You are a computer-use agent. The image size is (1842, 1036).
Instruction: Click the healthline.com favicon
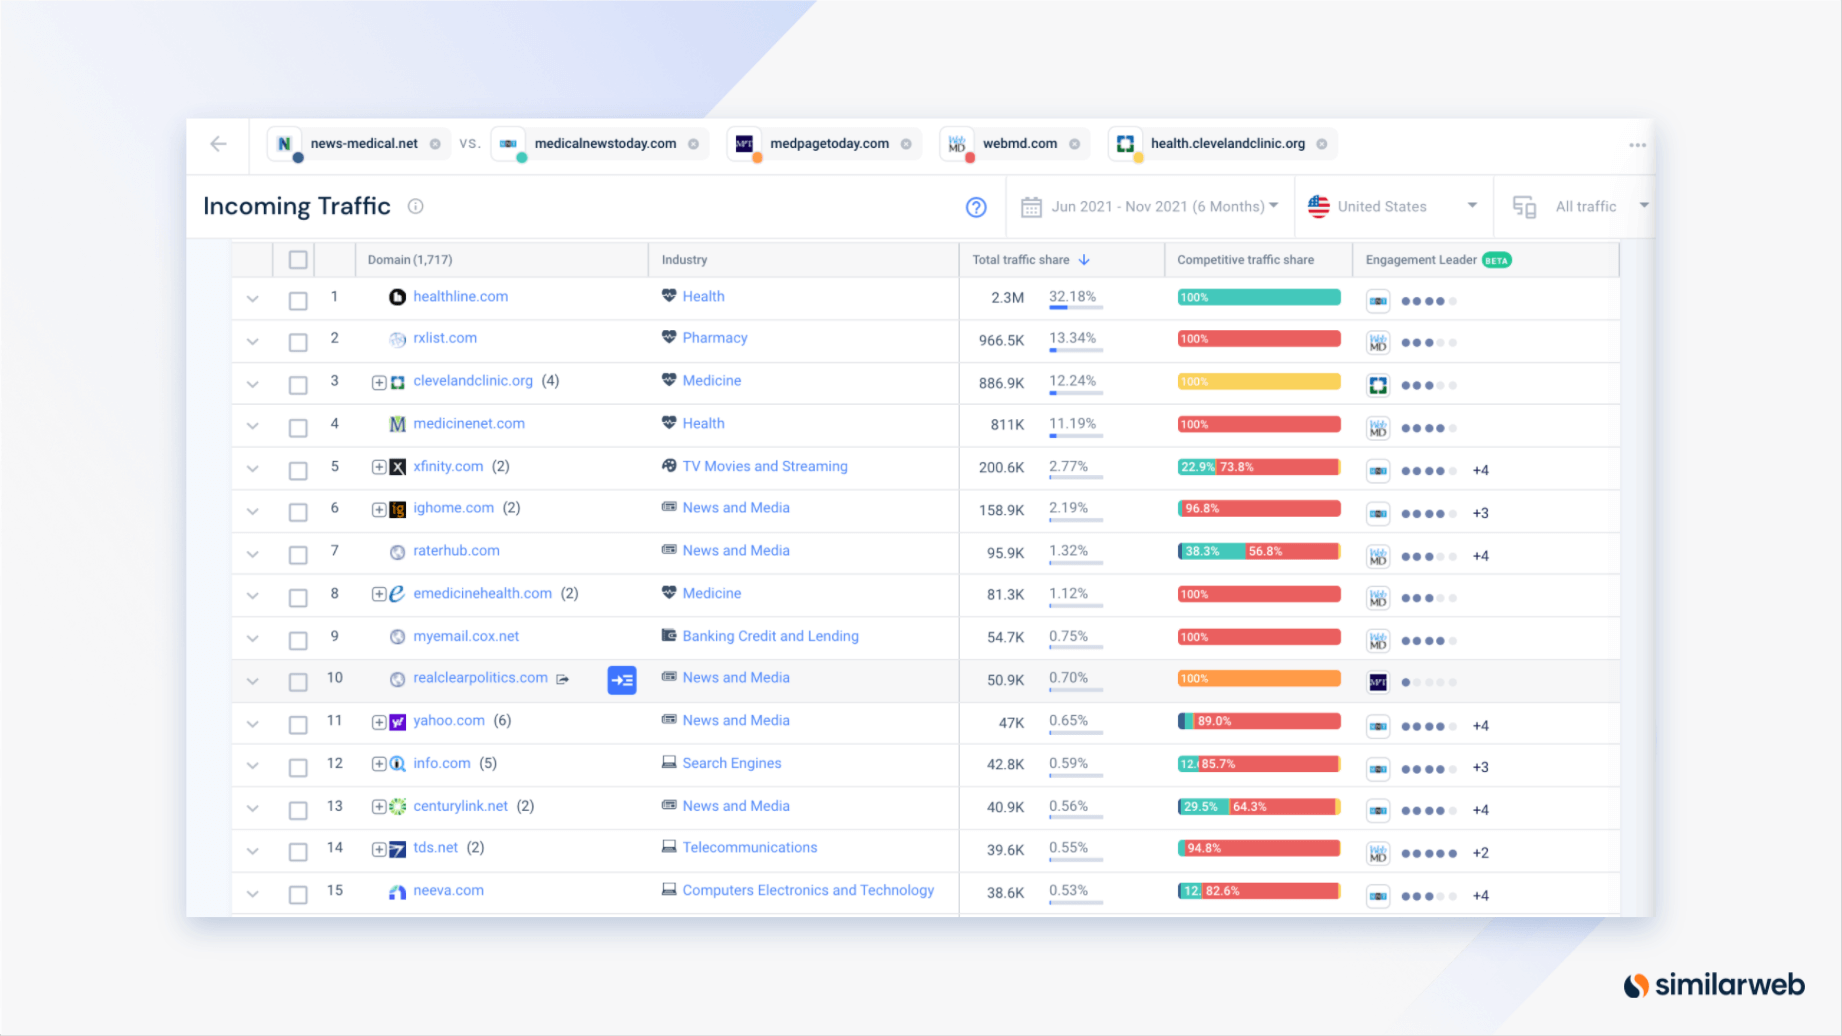point(397,297)
